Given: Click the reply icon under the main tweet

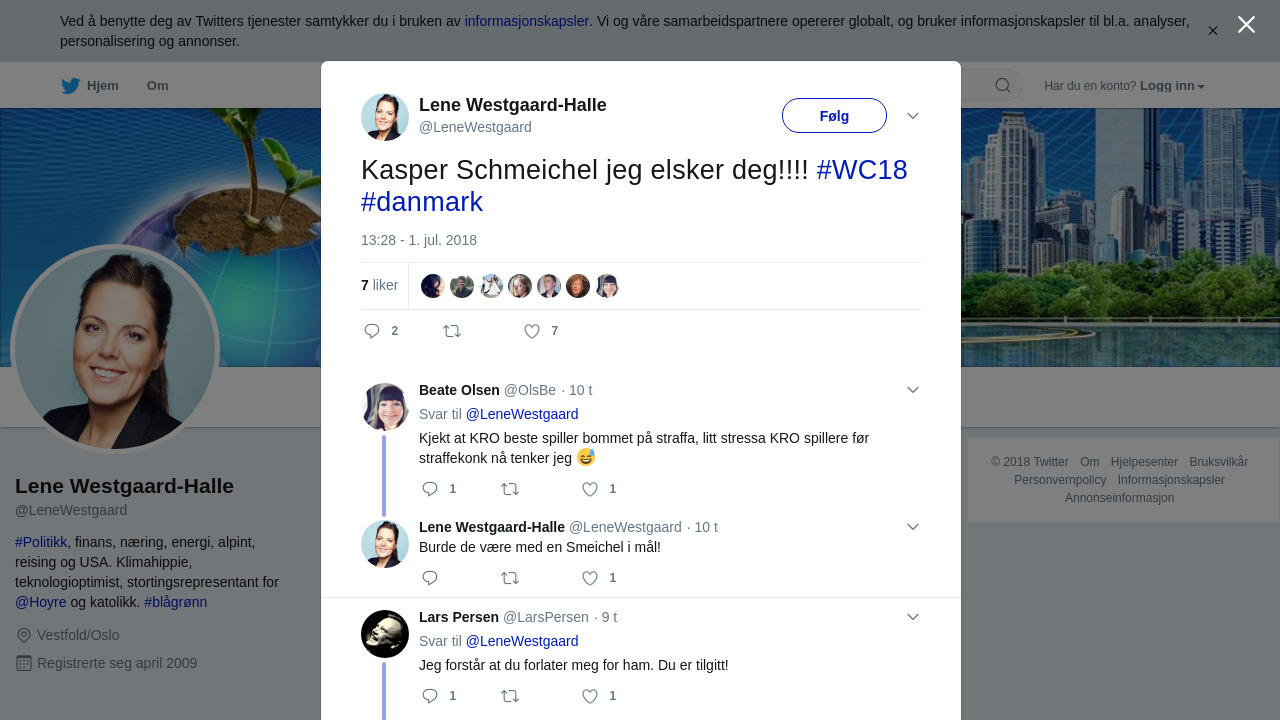Looking at the screenshot, I should [x=372, y=331].
